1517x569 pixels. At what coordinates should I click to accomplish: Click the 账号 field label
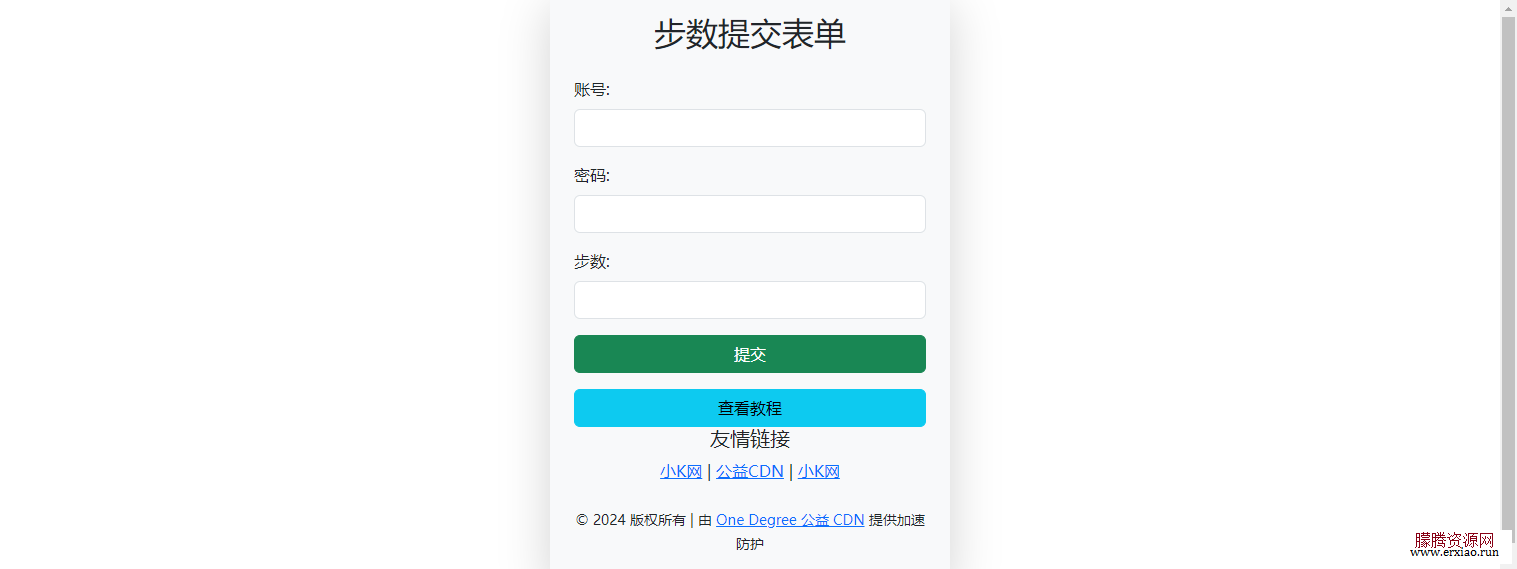(592, 90)
